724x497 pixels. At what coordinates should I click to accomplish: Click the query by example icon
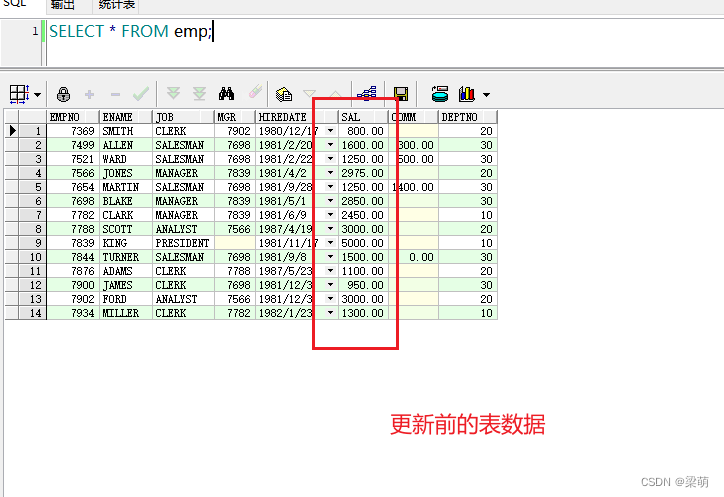pos(284,94)
